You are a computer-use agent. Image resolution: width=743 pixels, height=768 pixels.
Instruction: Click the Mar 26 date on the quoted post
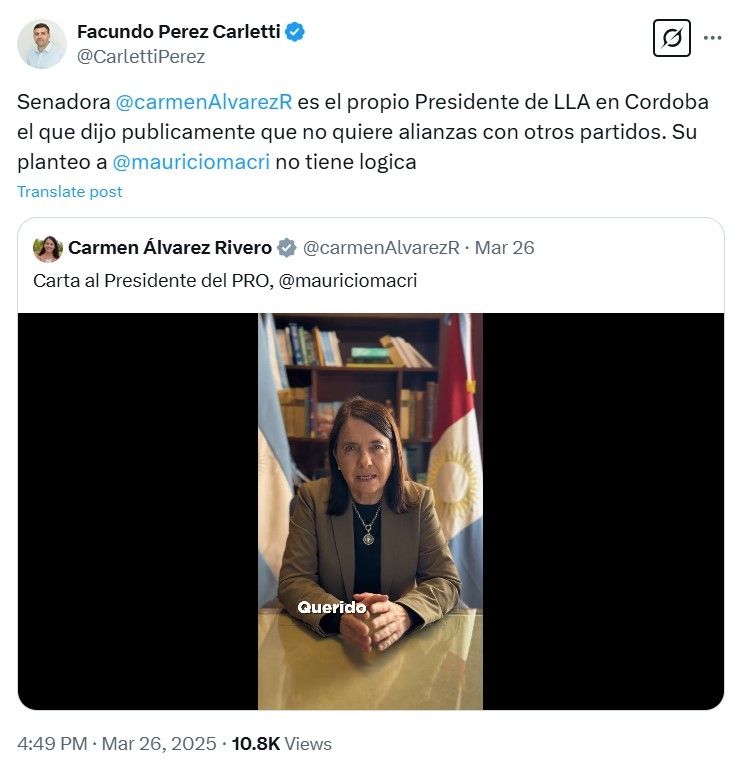(505, 248)
